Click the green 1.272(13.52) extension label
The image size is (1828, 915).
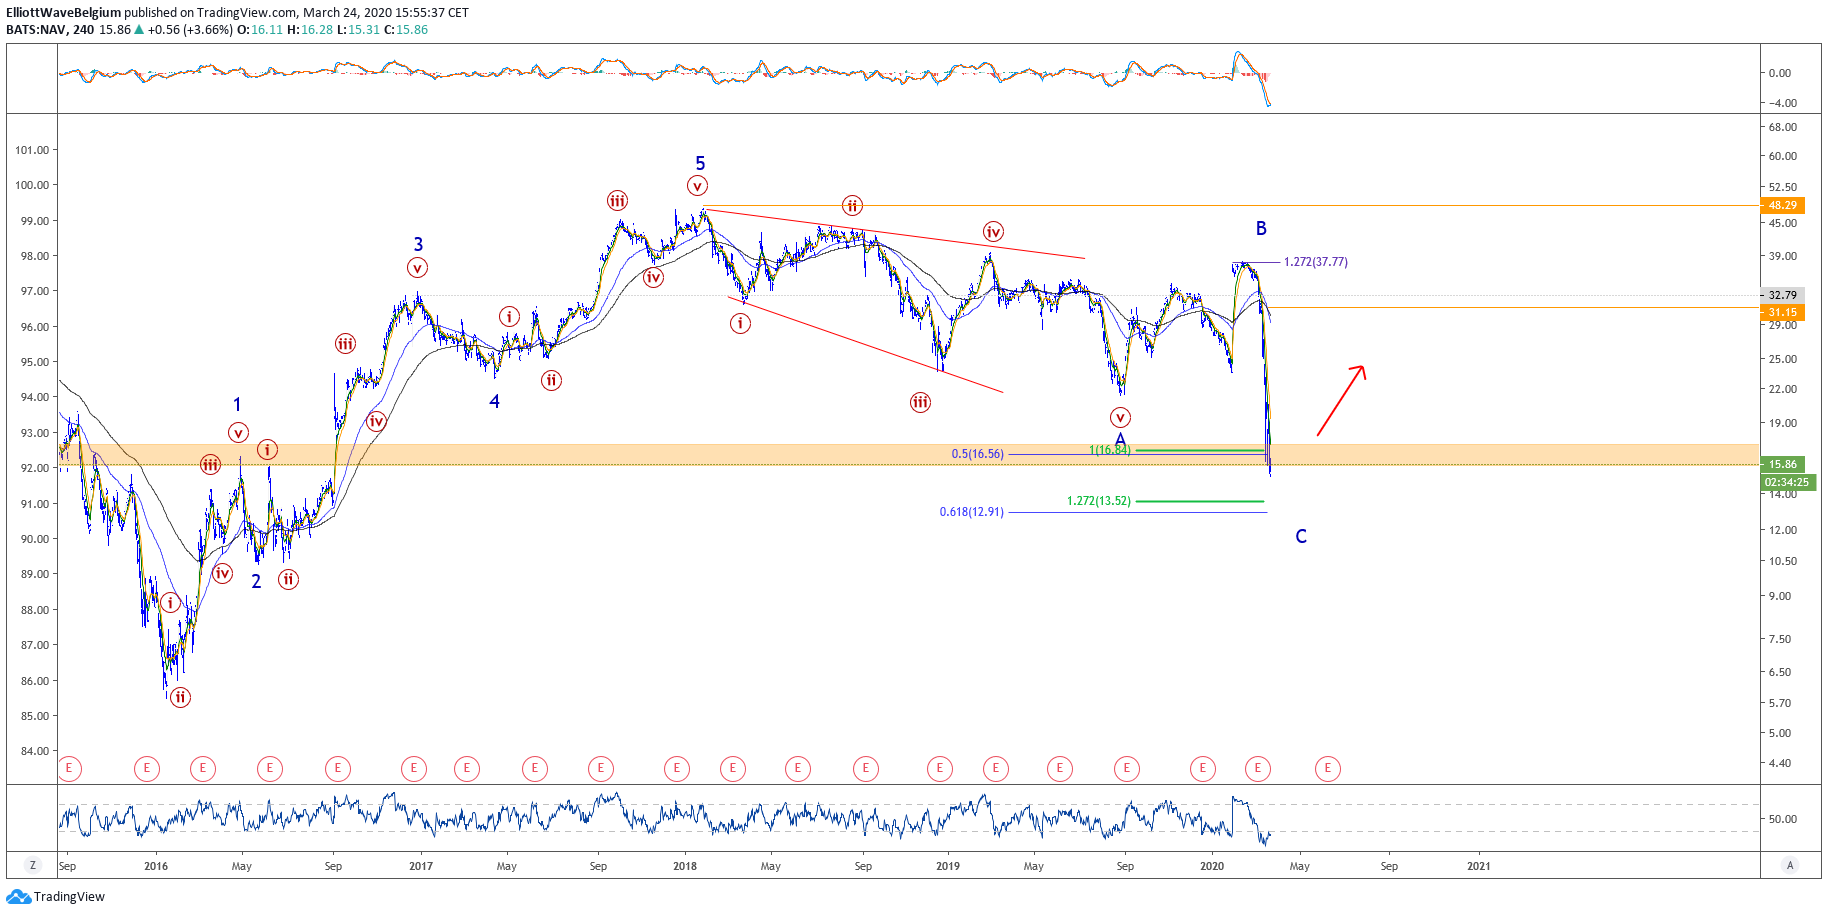(x=1099, y=501)
